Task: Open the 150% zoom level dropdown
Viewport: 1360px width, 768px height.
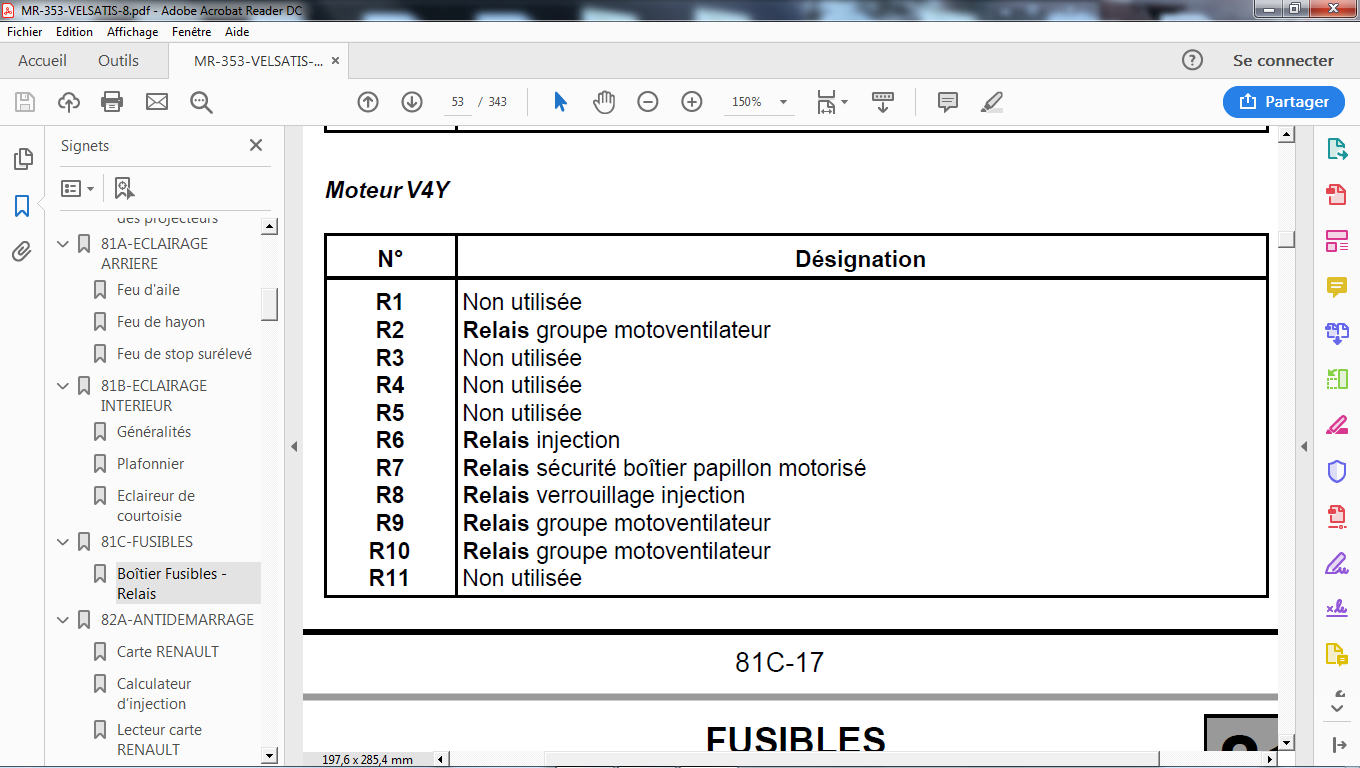Action: point(783,102)
